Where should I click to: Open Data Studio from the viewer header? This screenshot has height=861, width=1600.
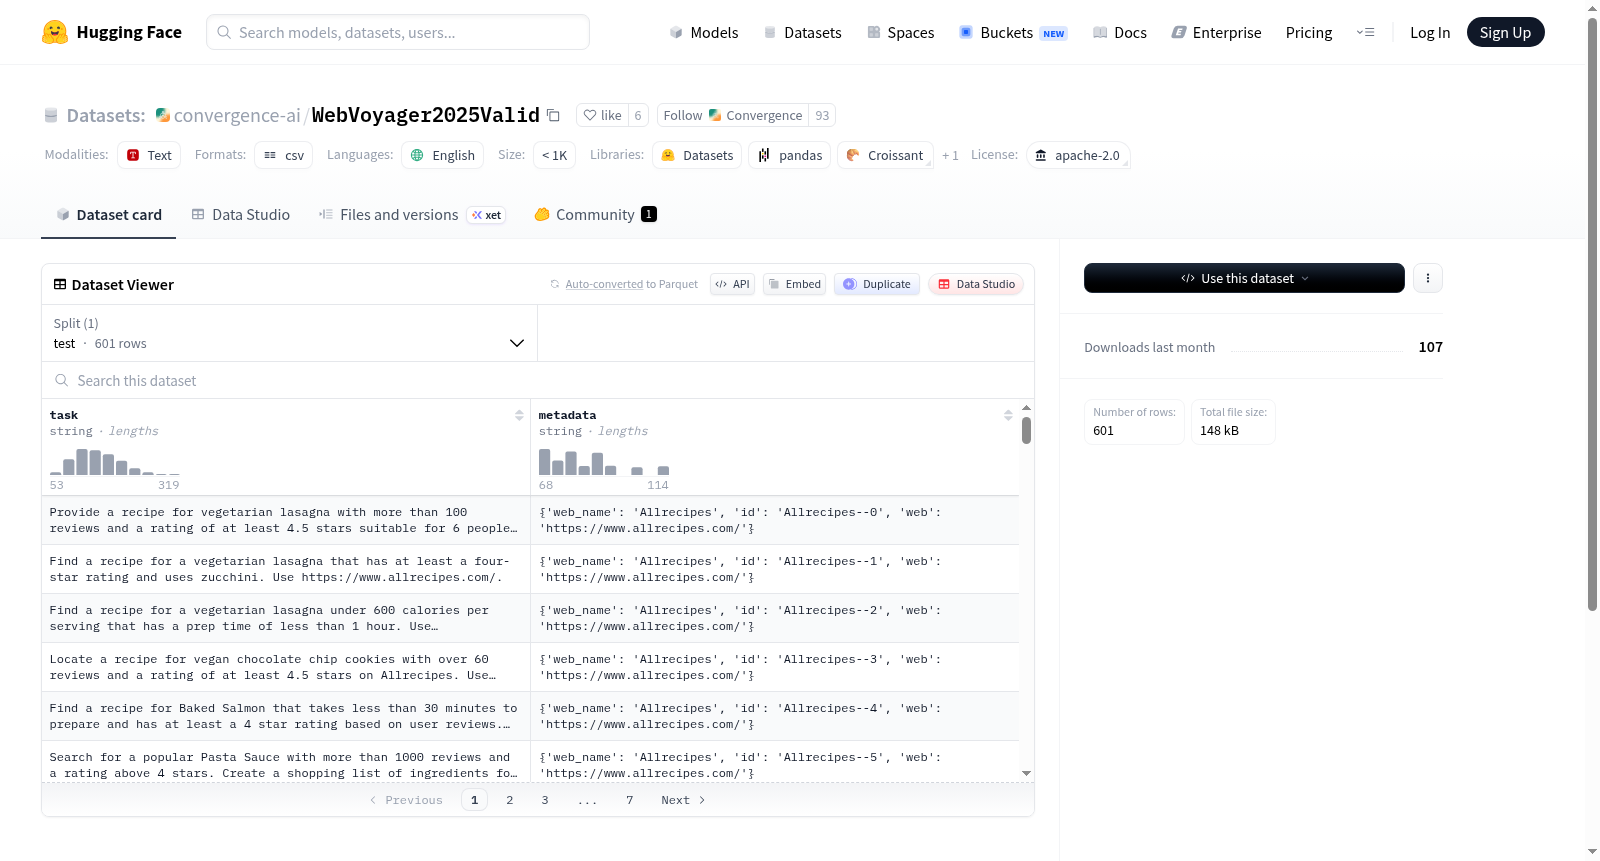click(x=976, y=284)
